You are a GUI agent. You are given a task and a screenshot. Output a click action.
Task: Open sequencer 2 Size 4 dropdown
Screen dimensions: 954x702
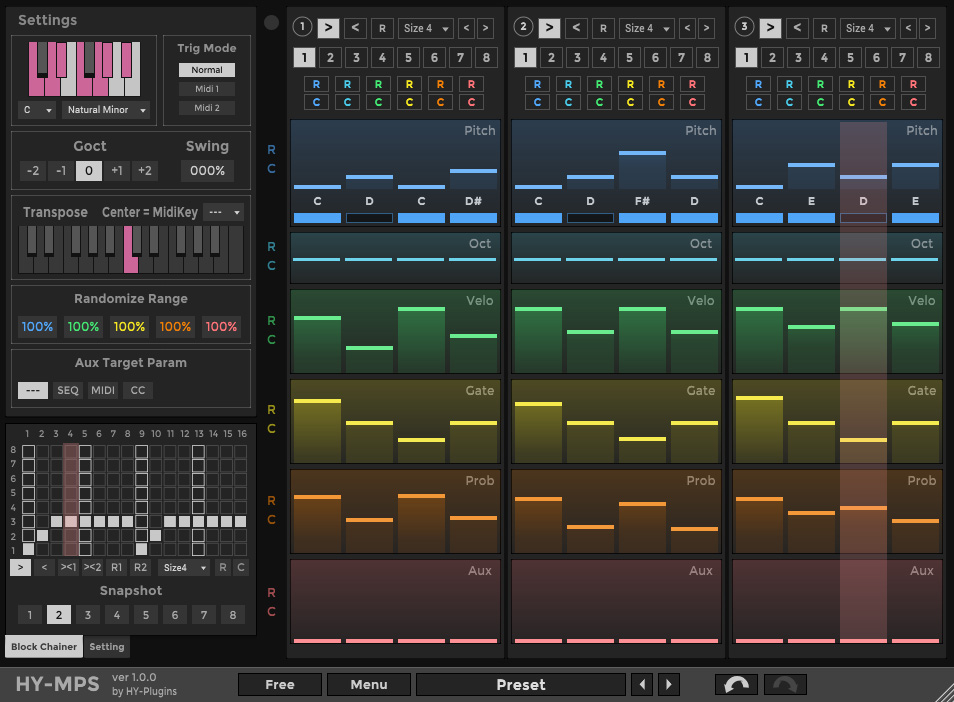coord(646,28)
